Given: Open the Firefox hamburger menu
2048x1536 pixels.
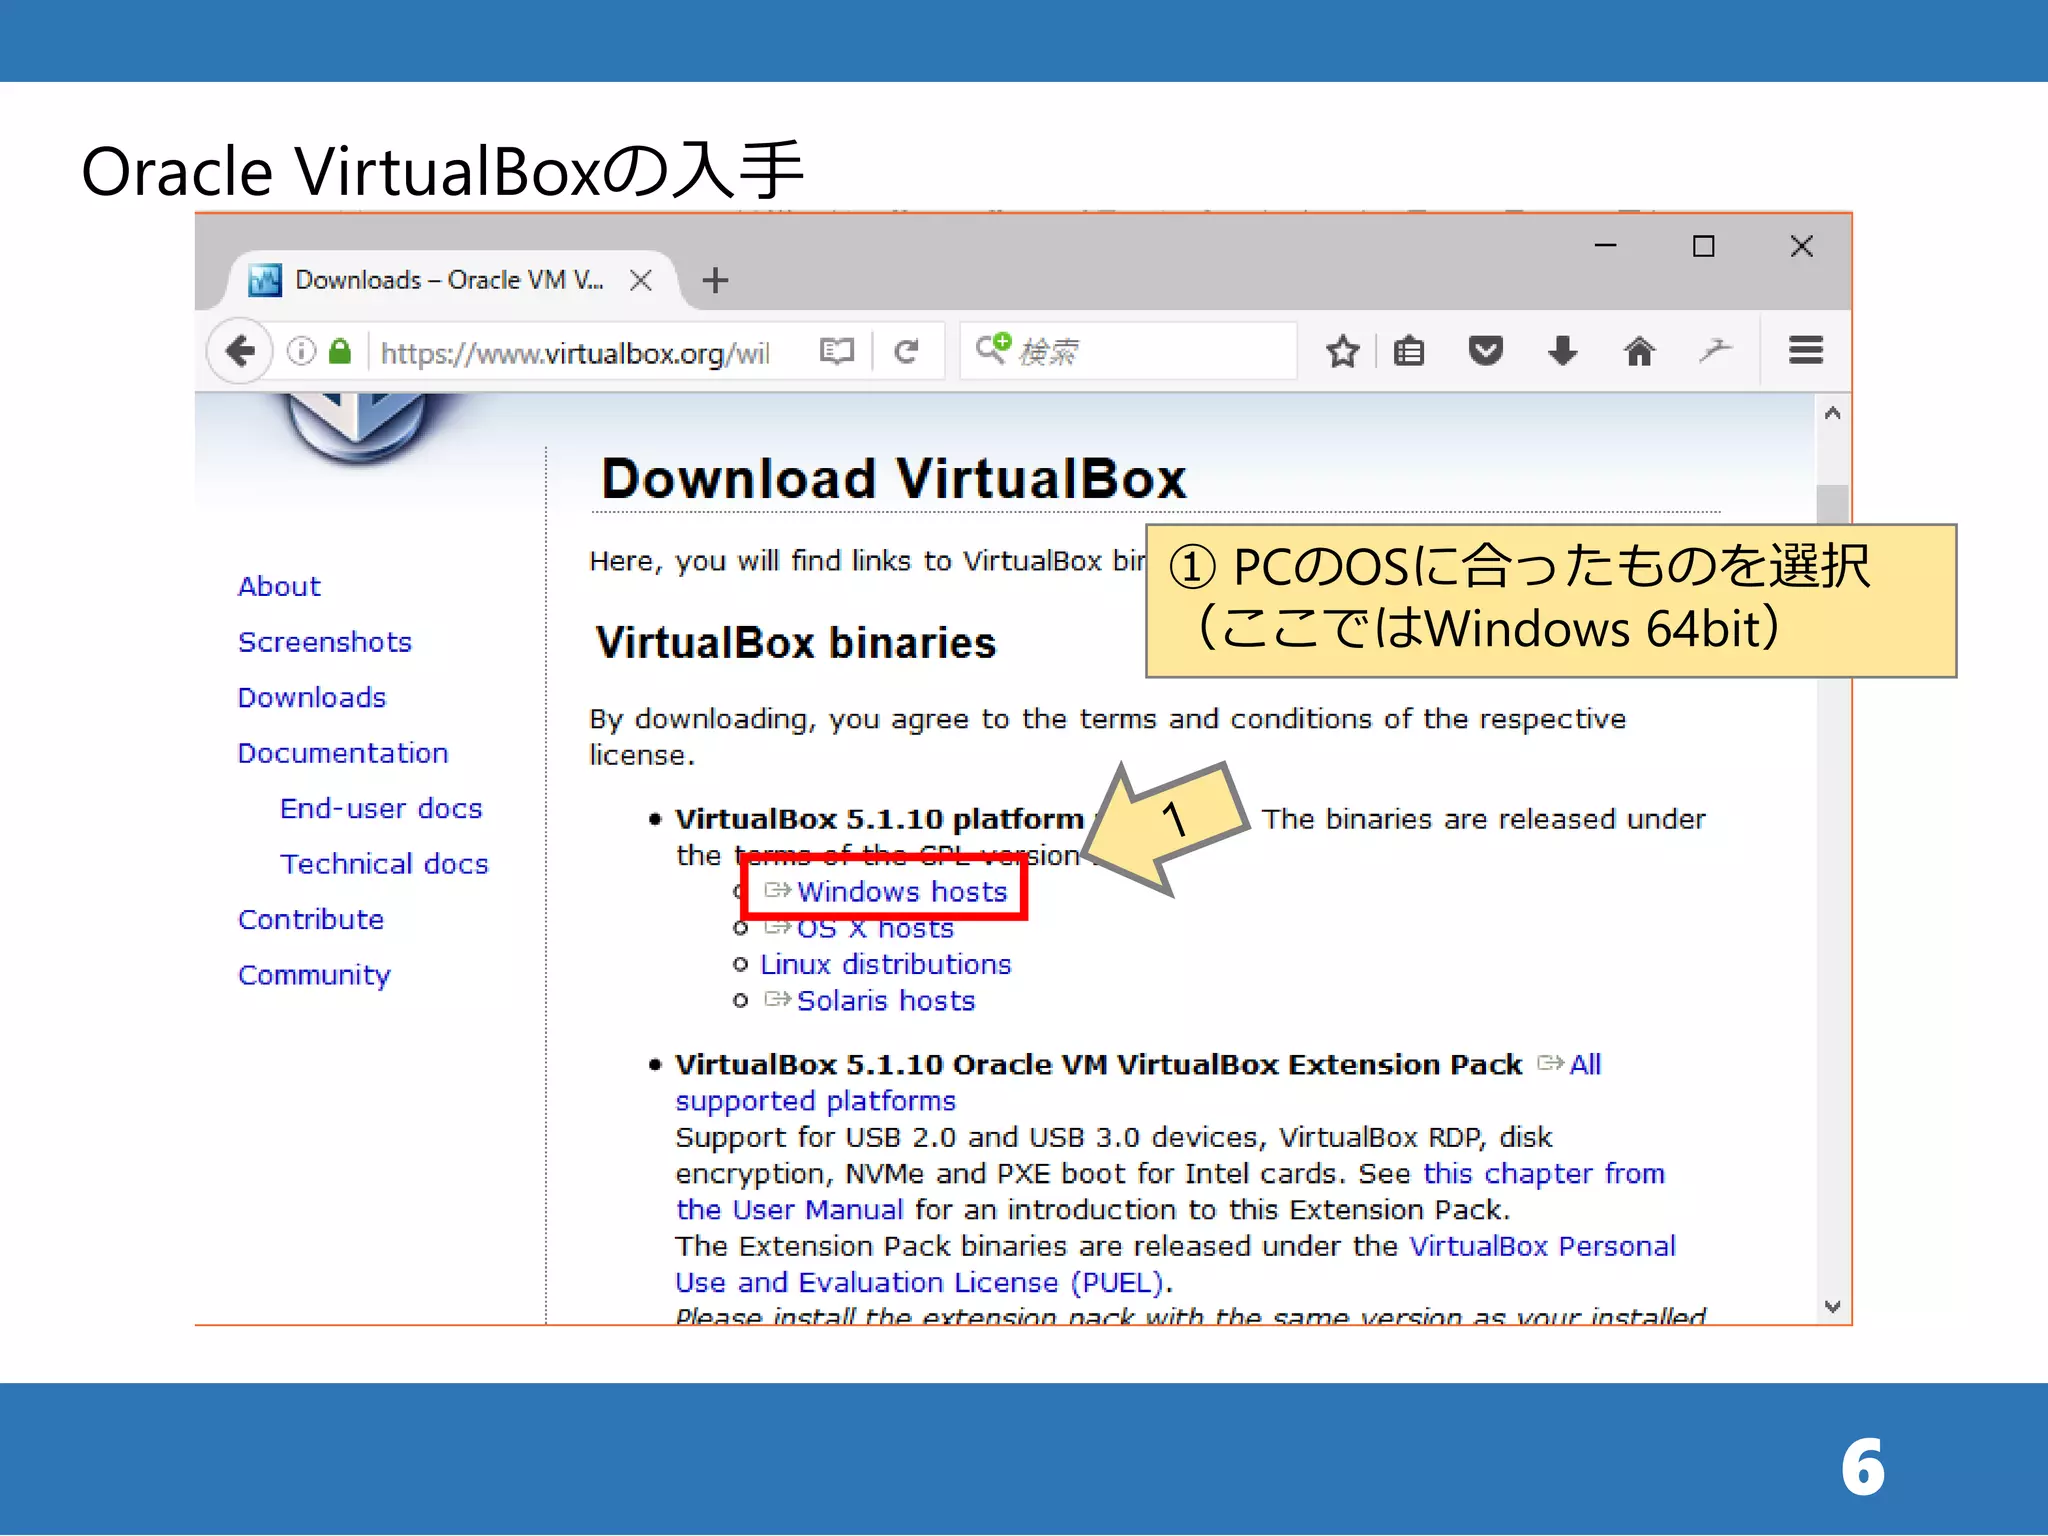Looking at the screenshot, I should 1805,351.
